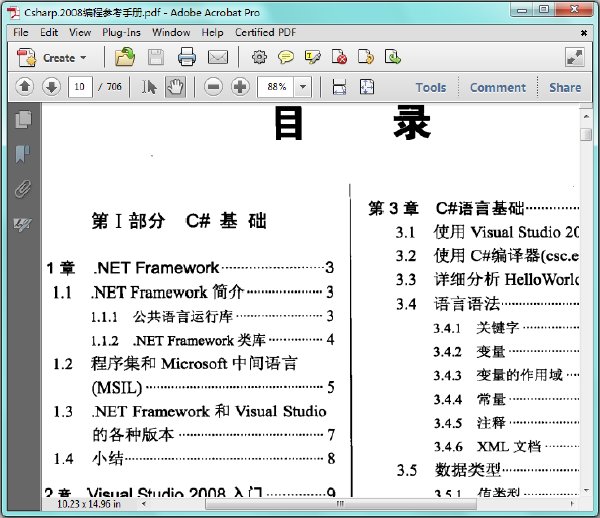Viewport: 600px width, 518px height.
Task: Open the Edit menu
Action: pyautogui.click(x=49, y=33)
